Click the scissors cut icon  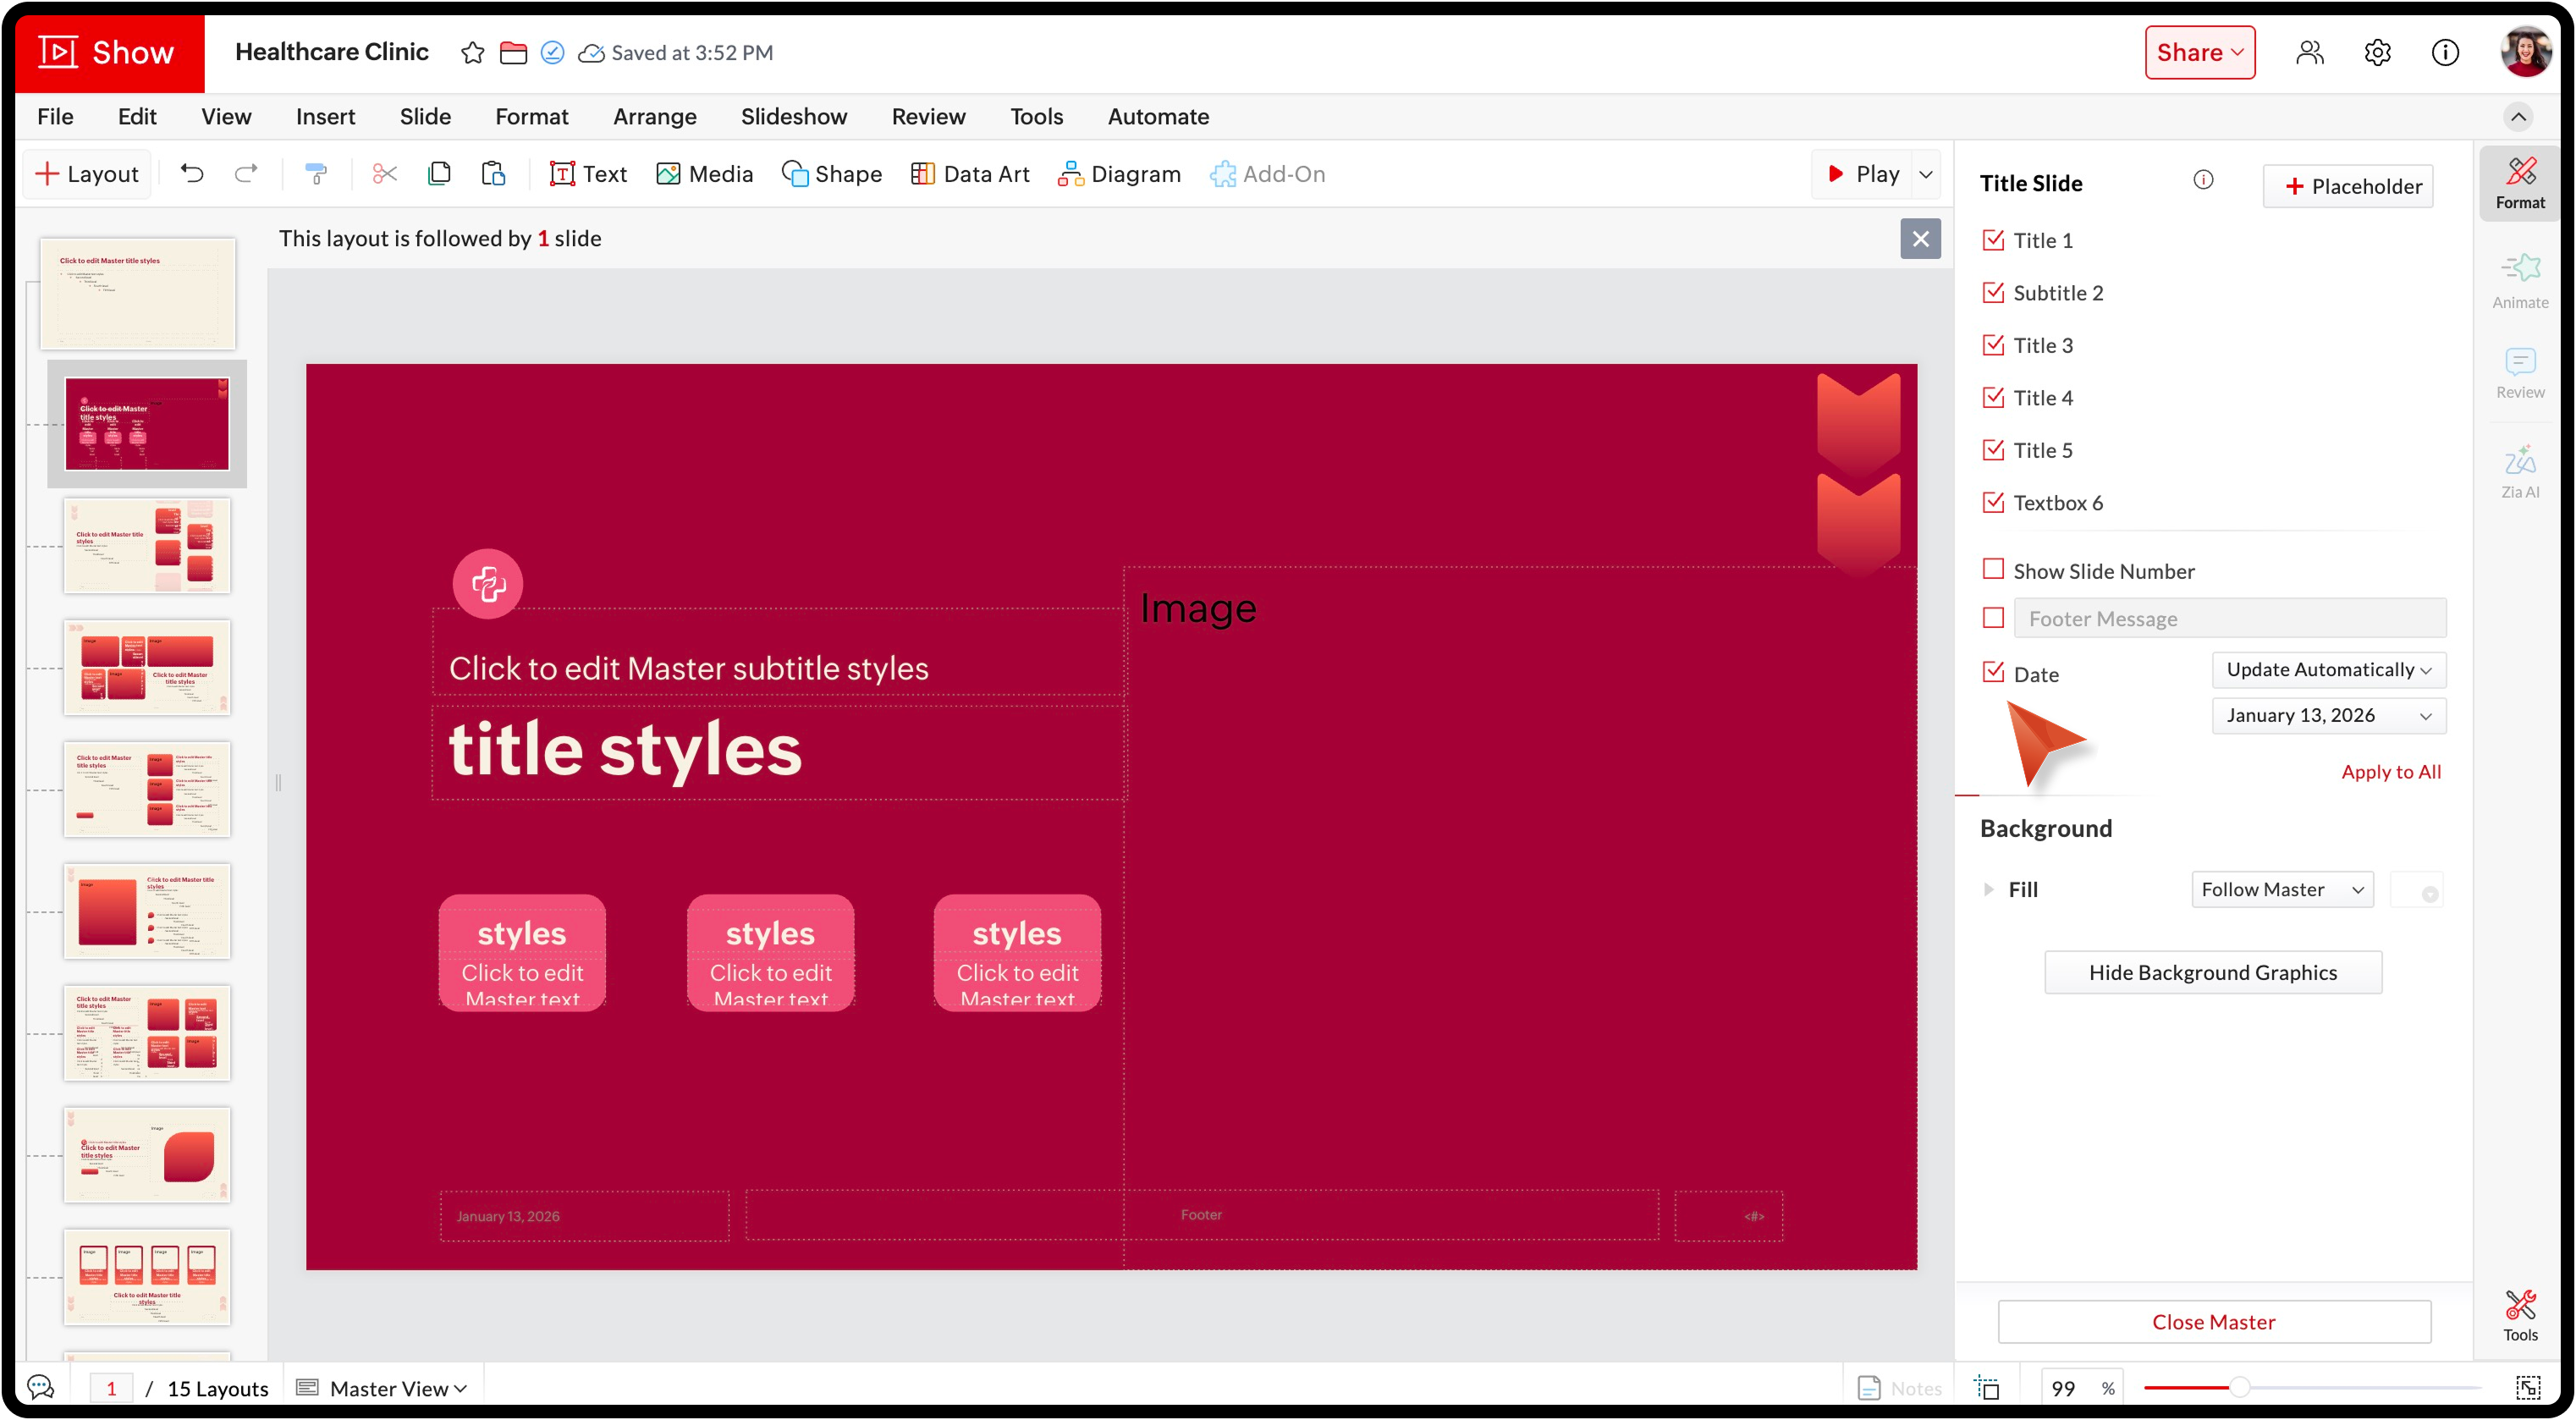[385, 174]
